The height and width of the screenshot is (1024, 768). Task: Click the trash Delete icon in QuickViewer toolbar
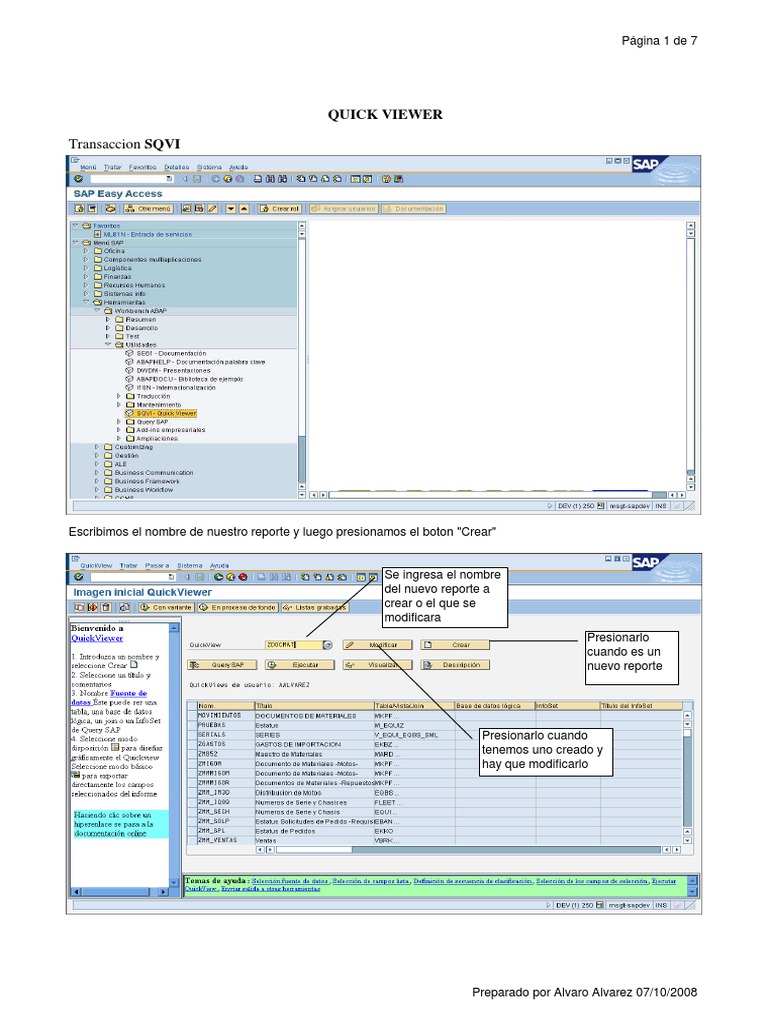tap(106, 607)
